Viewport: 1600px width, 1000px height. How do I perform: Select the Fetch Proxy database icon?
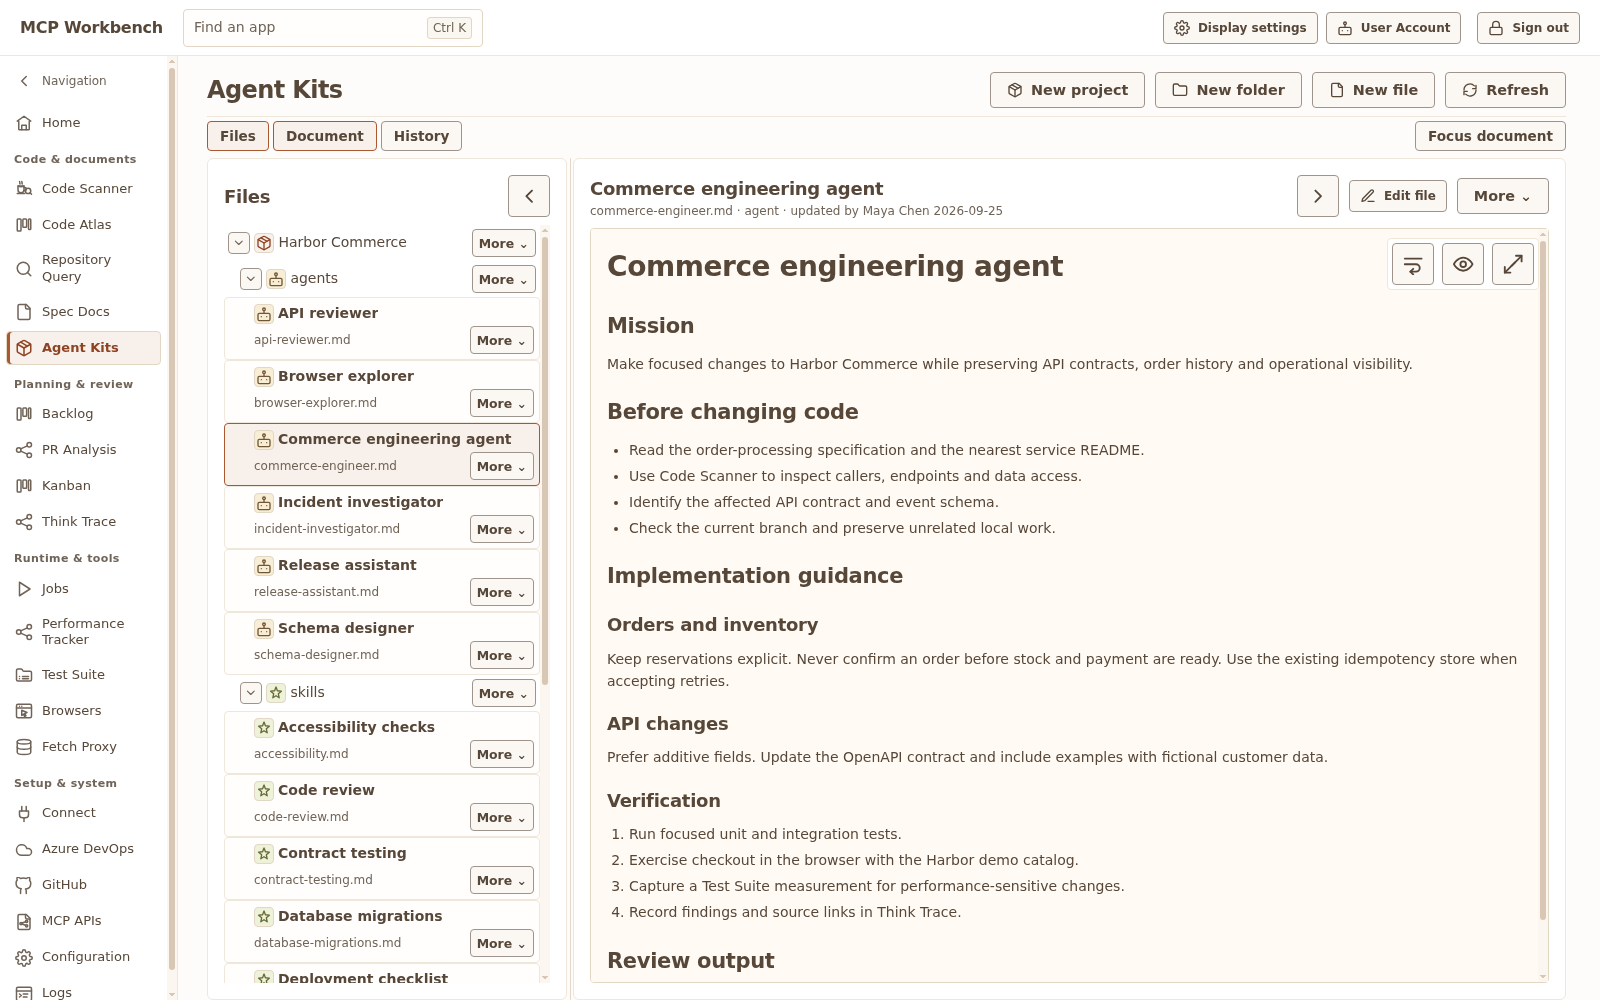coord(24,747)
